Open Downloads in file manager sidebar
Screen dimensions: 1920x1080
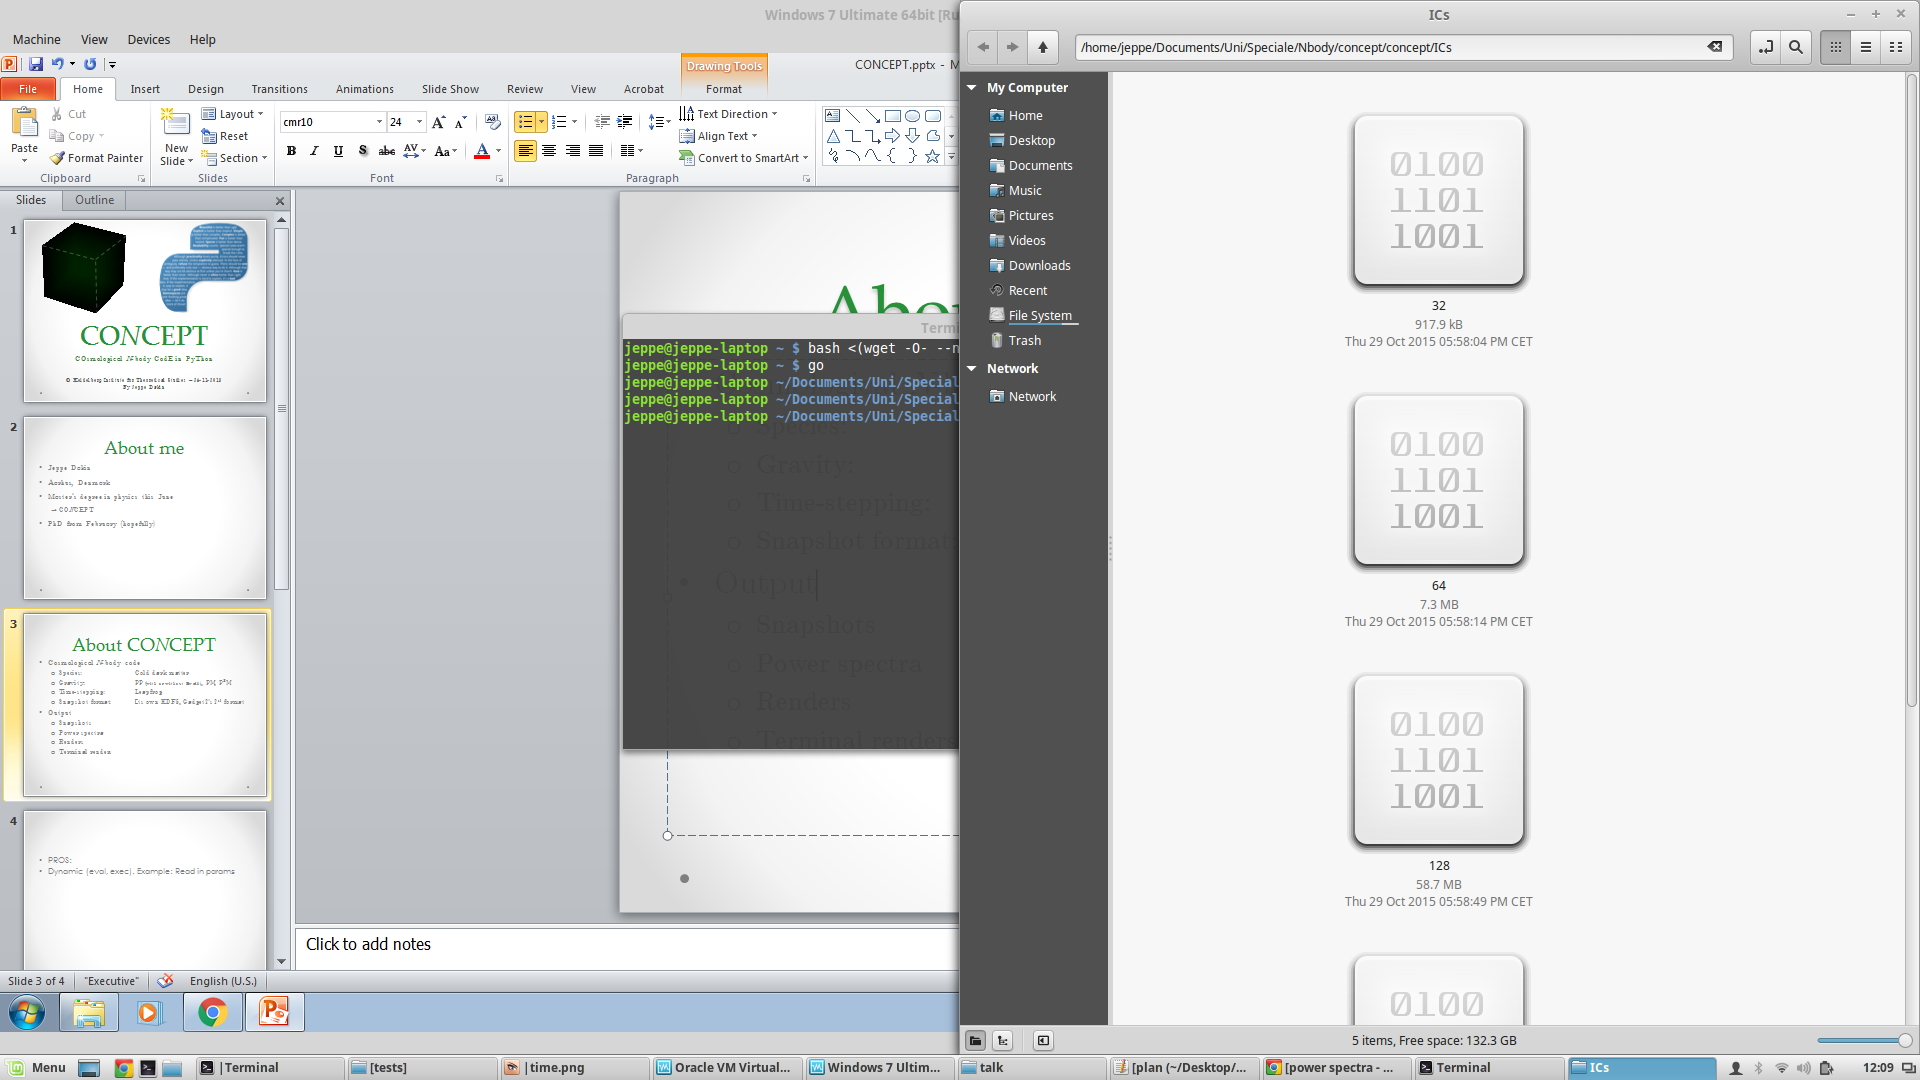(1039, 265)
